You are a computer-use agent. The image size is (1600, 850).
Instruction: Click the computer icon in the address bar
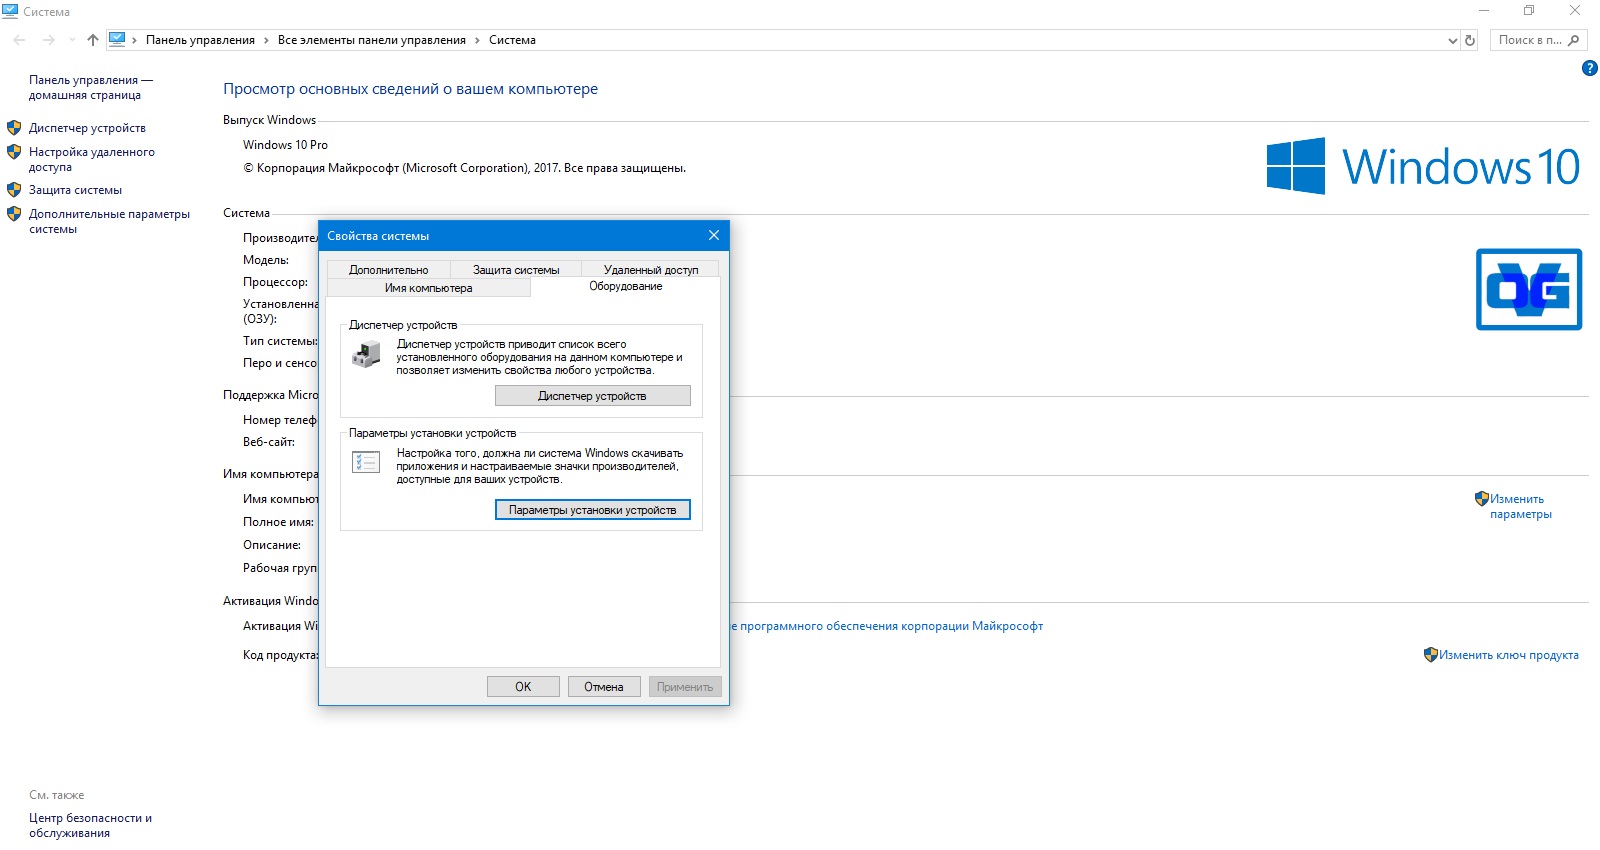tap(117, 40)
